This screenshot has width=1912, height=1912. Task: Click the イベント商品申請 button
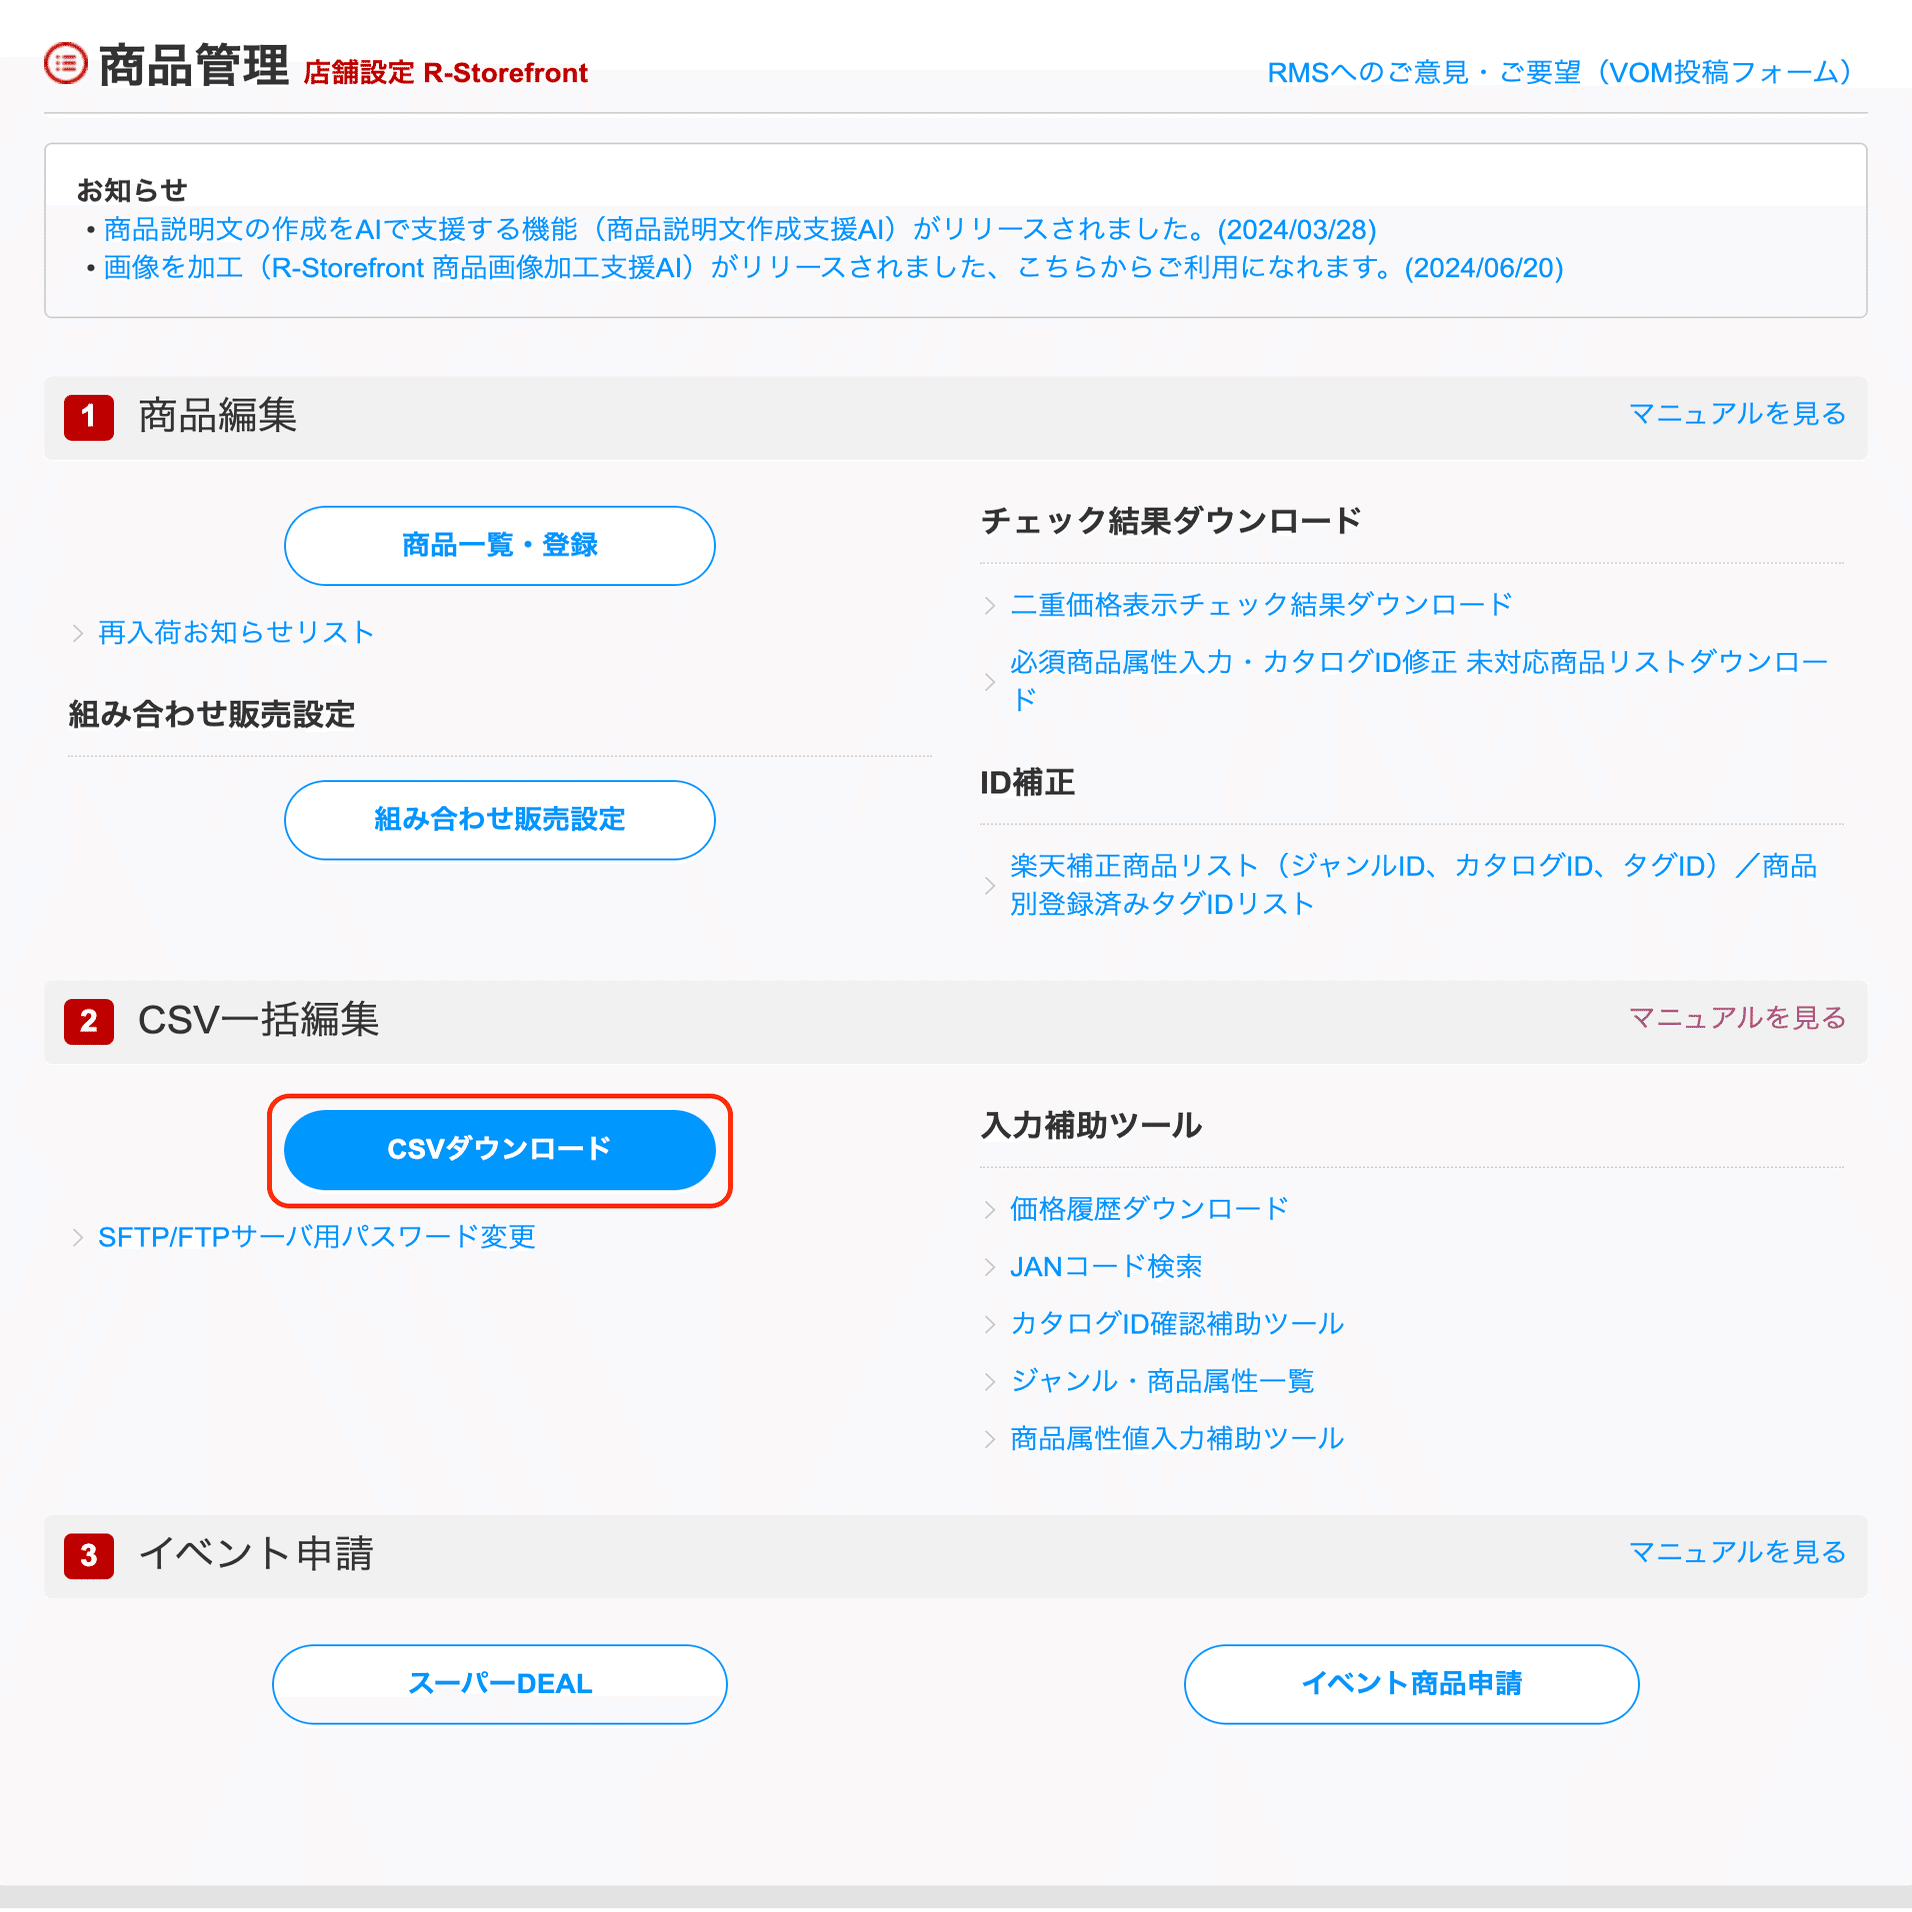point(1410,1683)
